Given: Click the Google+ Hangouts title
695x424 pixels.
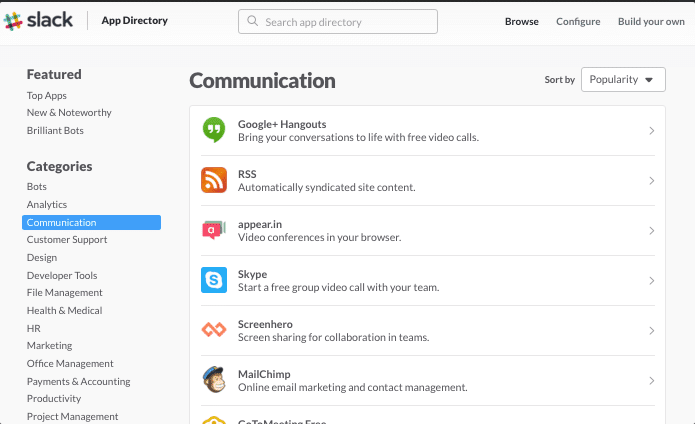Looking at the screenshot, I should [x=282, y=124].
